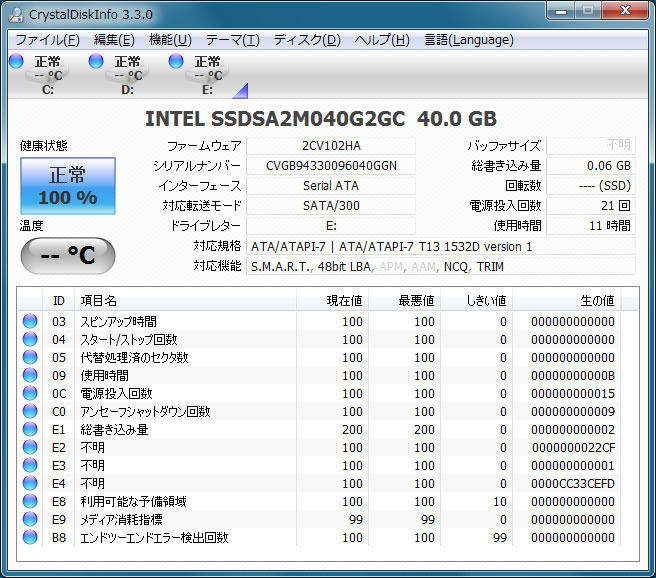Click status orb for 05 代替処理済のセクタ数
The image size is (656, 578).
tap(30, 357)
